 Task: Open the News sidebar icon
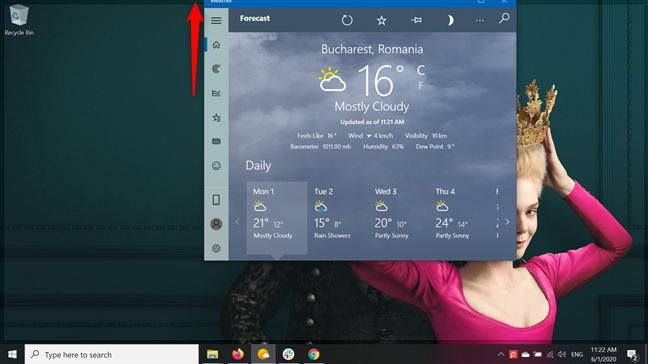click(x=216, y=141)
